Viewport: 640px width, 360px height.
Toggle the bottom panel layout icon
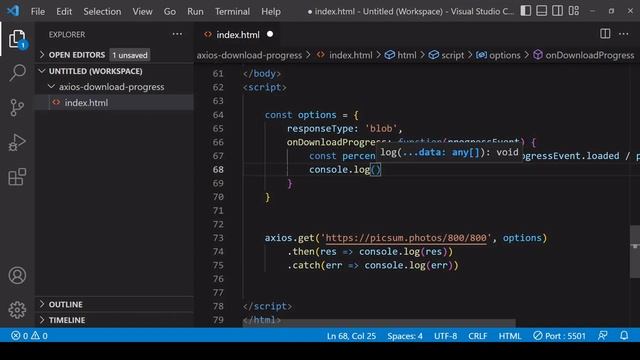[x=542, y=11]
